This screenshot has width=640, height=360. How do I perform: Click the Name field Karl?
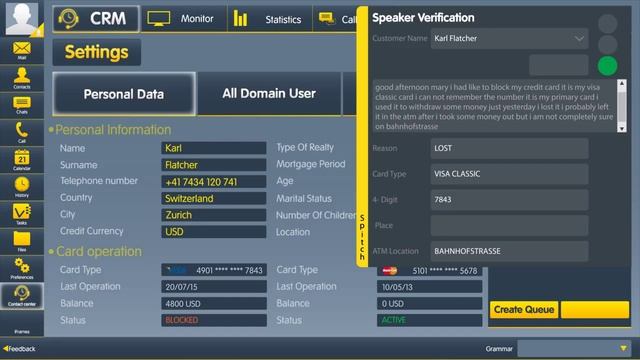click(x=214, y=148)
